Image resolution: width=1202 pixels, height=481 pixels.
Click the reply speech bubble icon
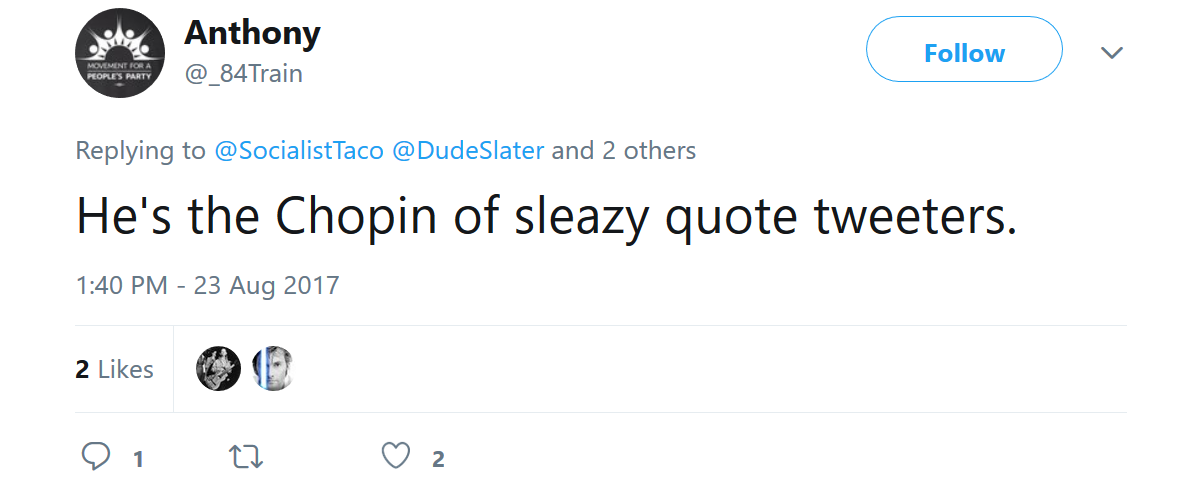point(95,457)
